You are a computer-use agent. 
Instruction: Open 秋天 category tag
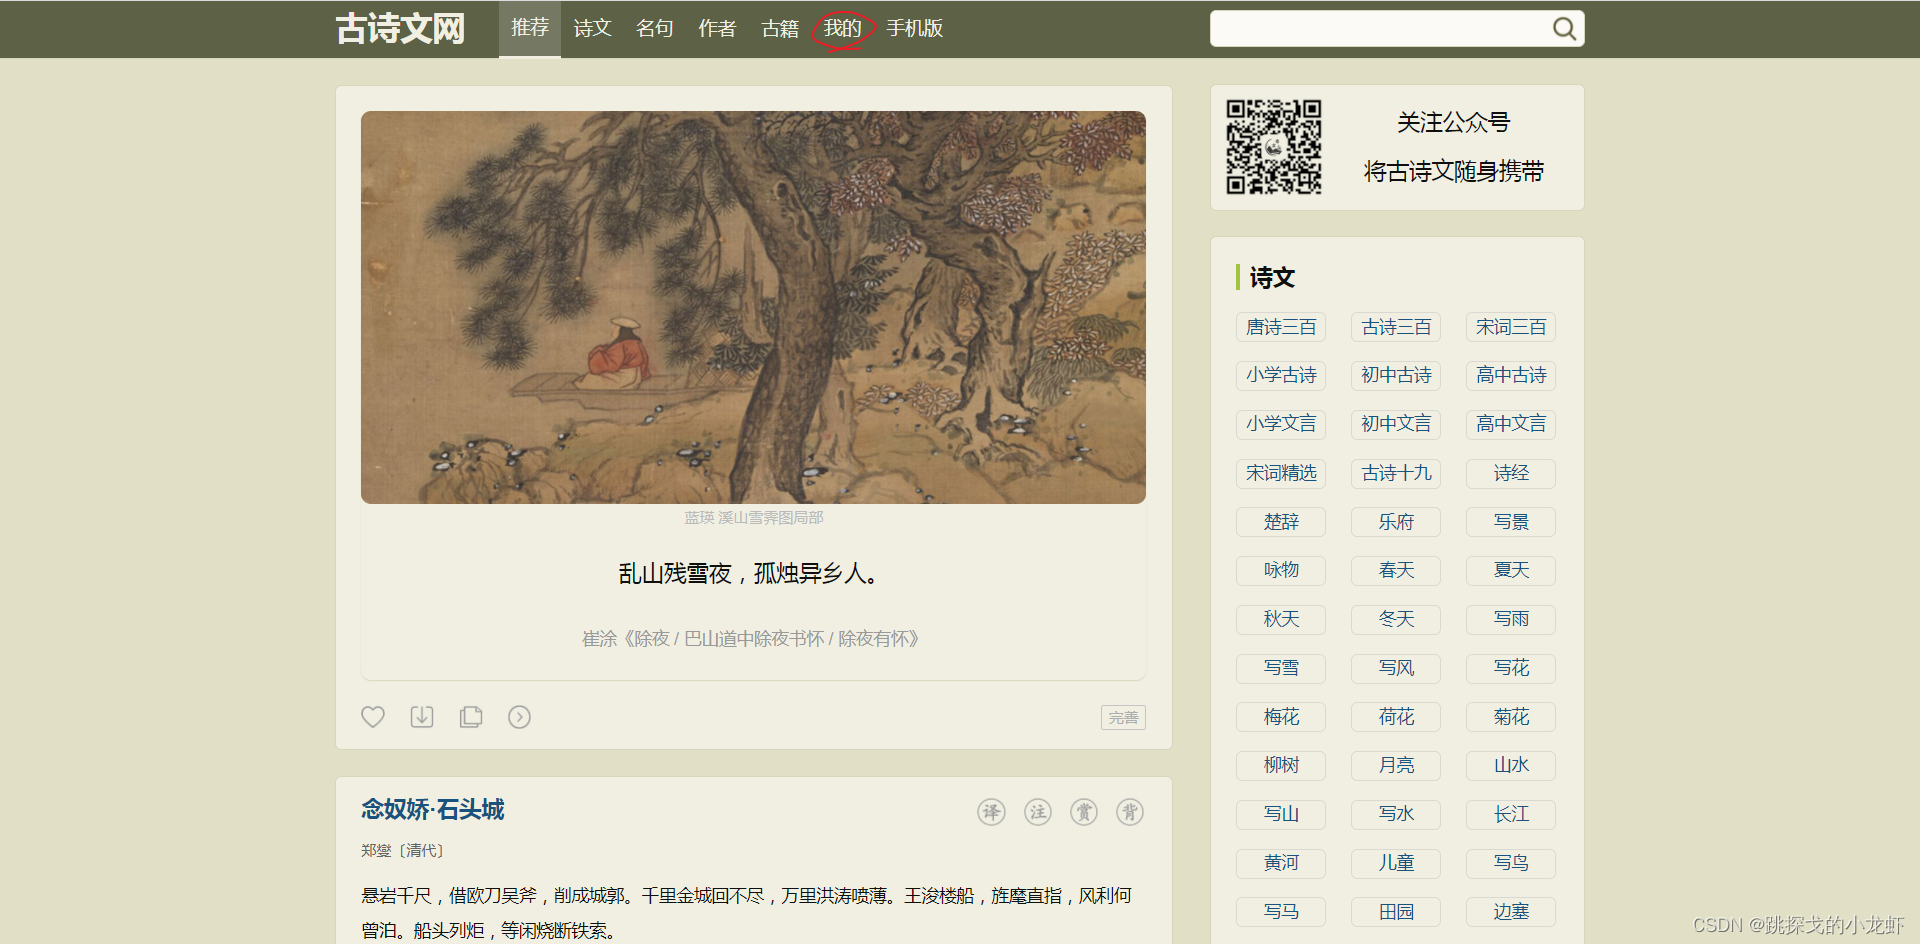[x=1281, y=619]
